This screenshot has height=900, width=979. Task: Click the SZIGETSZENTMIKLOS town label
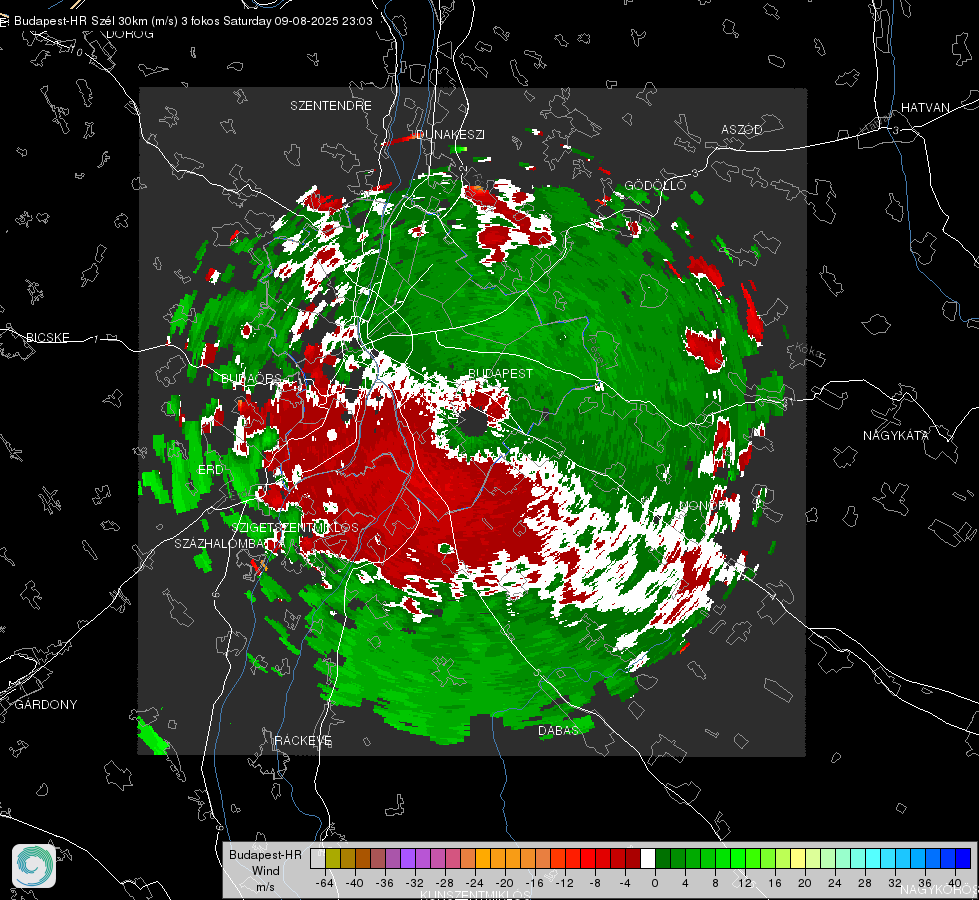click(x=295, y=527)
